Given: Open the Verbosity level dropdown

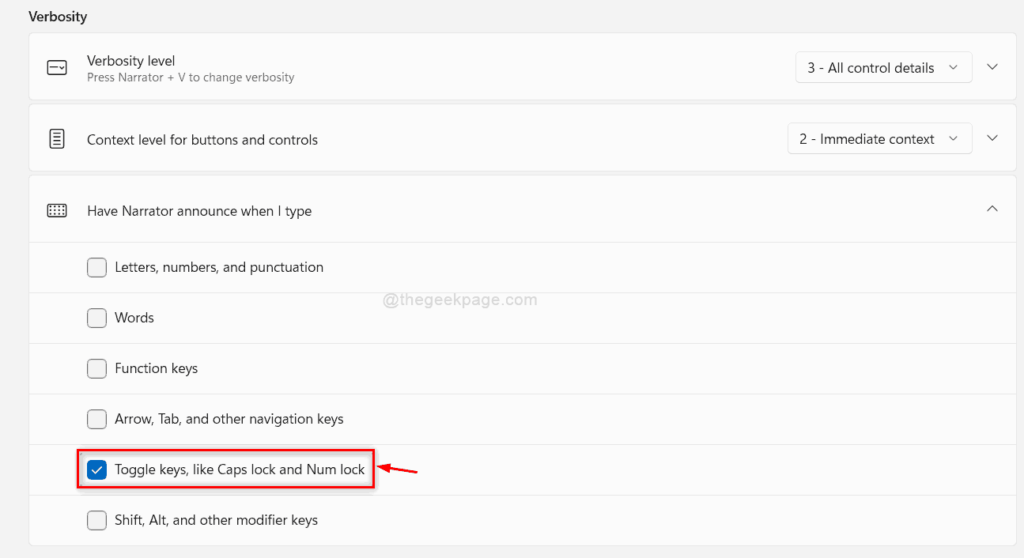Looking at the screenshot, I should (884, 68).
